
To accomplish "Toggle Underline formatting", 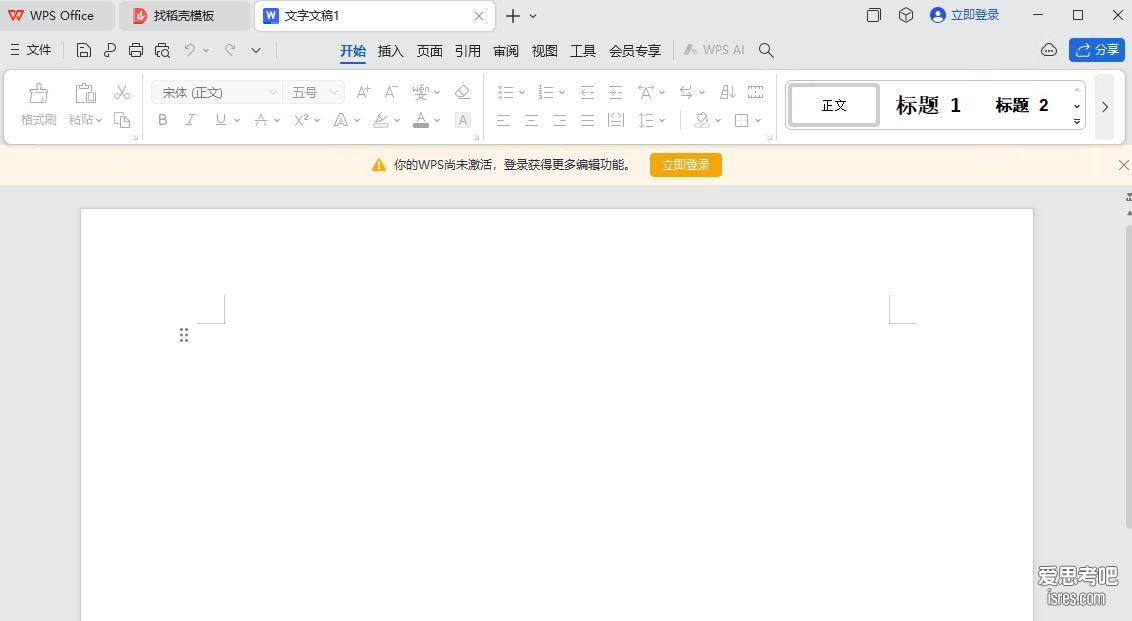I will 220,120.
